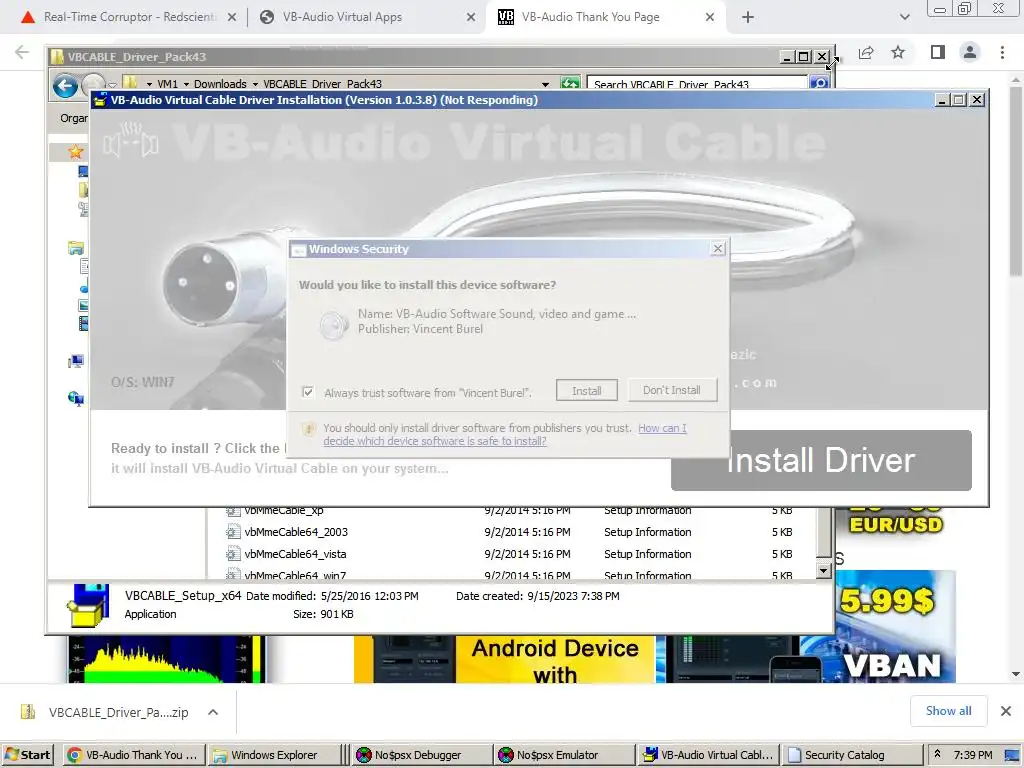Click scroll-down arrow of browser page
The height and width of the screenshot is (768, 1024).
point(1016,674)
